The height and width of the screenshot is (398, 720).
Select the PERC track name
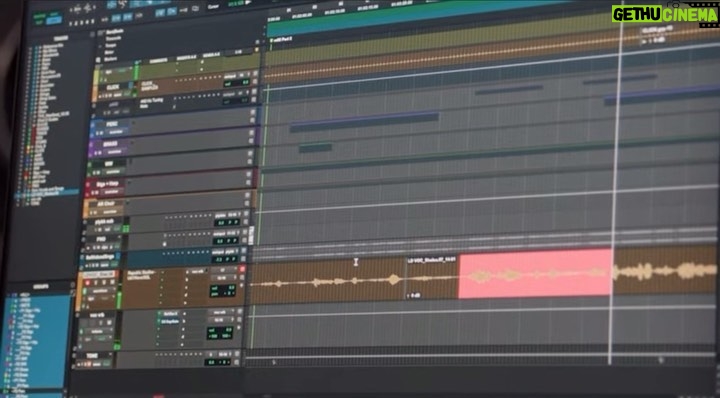[x=112, y=124]
